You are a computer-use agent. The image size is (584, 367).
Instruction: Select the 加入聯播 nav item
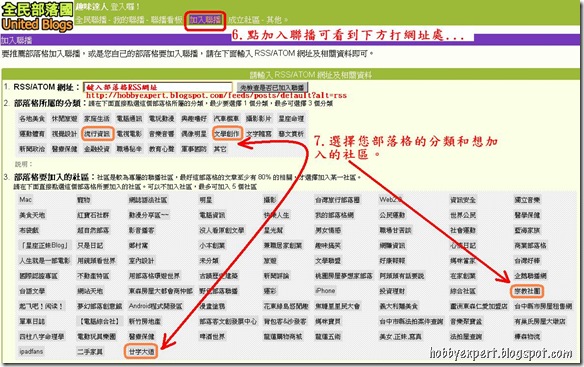(x=205, y=20)
